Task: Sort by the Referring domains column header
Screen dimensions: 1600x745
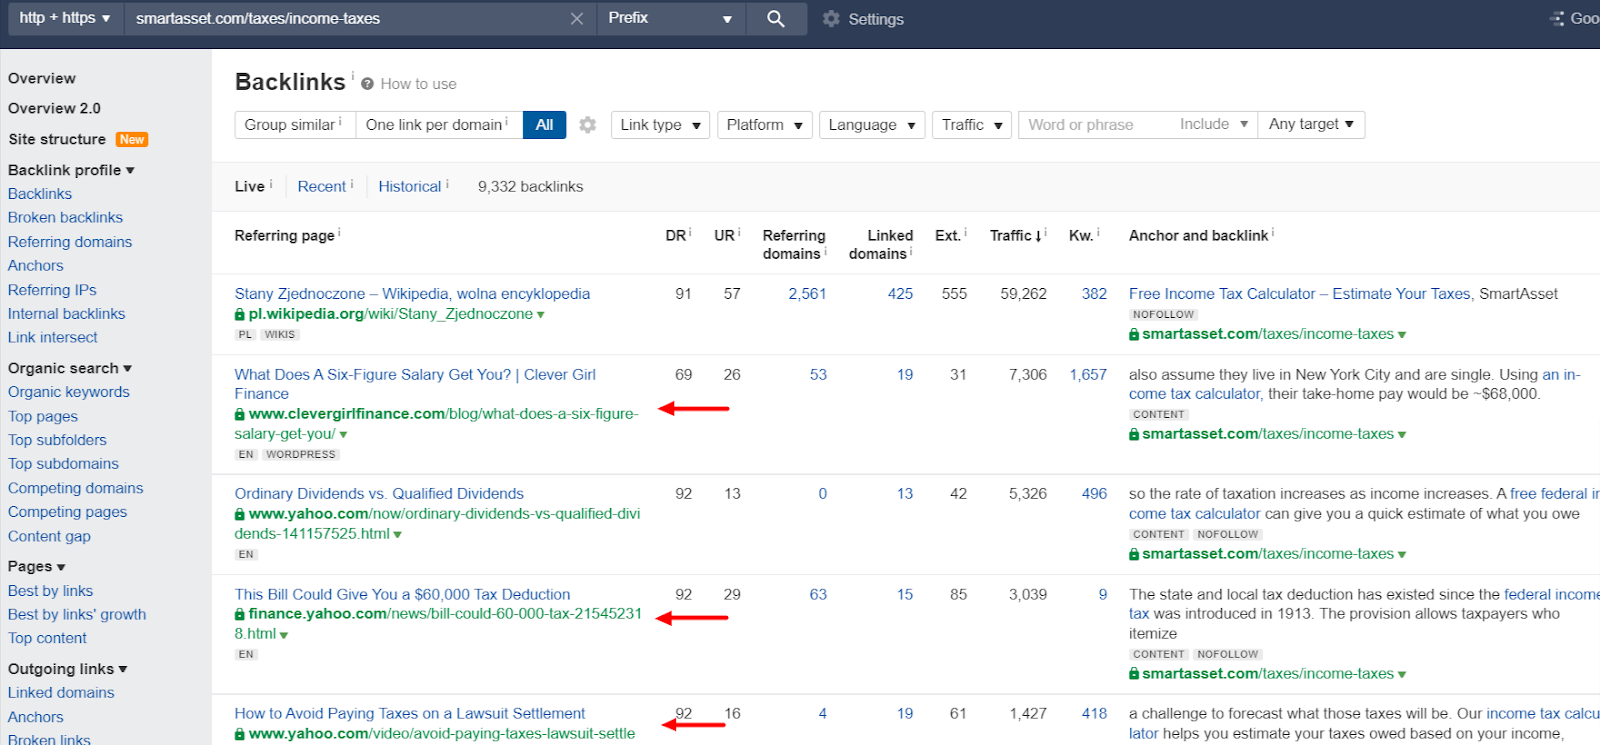Action: click(794, 244)
